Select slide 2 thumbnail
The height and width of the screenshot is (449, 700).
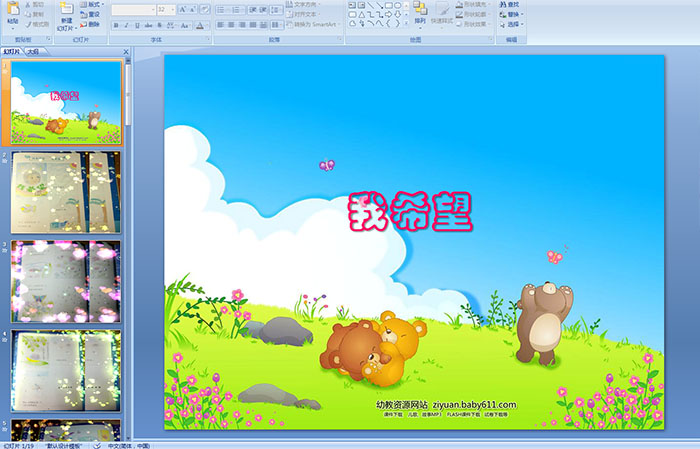coord(66,192)
